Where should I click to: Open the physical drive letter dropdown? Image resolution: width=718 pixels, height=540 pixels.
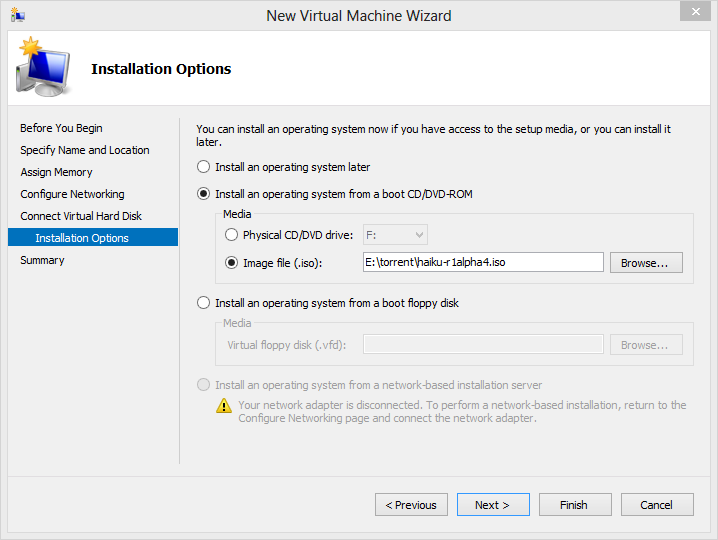click(x=395, y=235)
